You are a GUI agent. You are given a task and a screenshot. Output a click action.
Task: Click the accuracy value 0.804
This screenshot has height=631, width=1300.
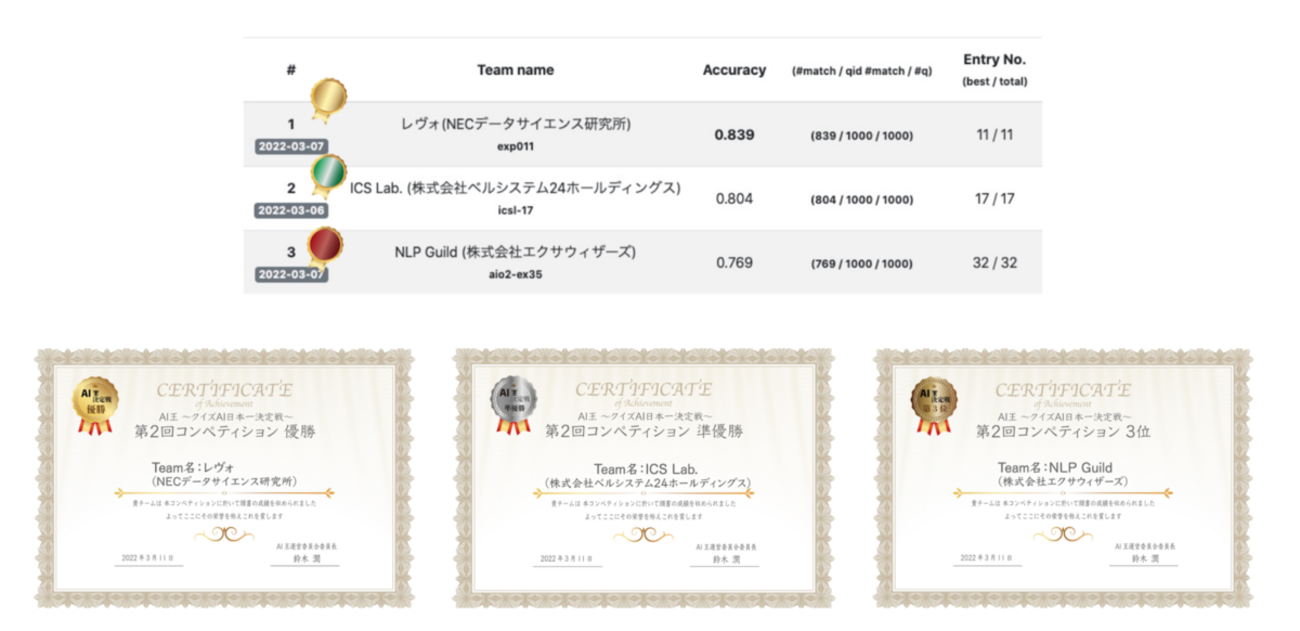(734, 199)
